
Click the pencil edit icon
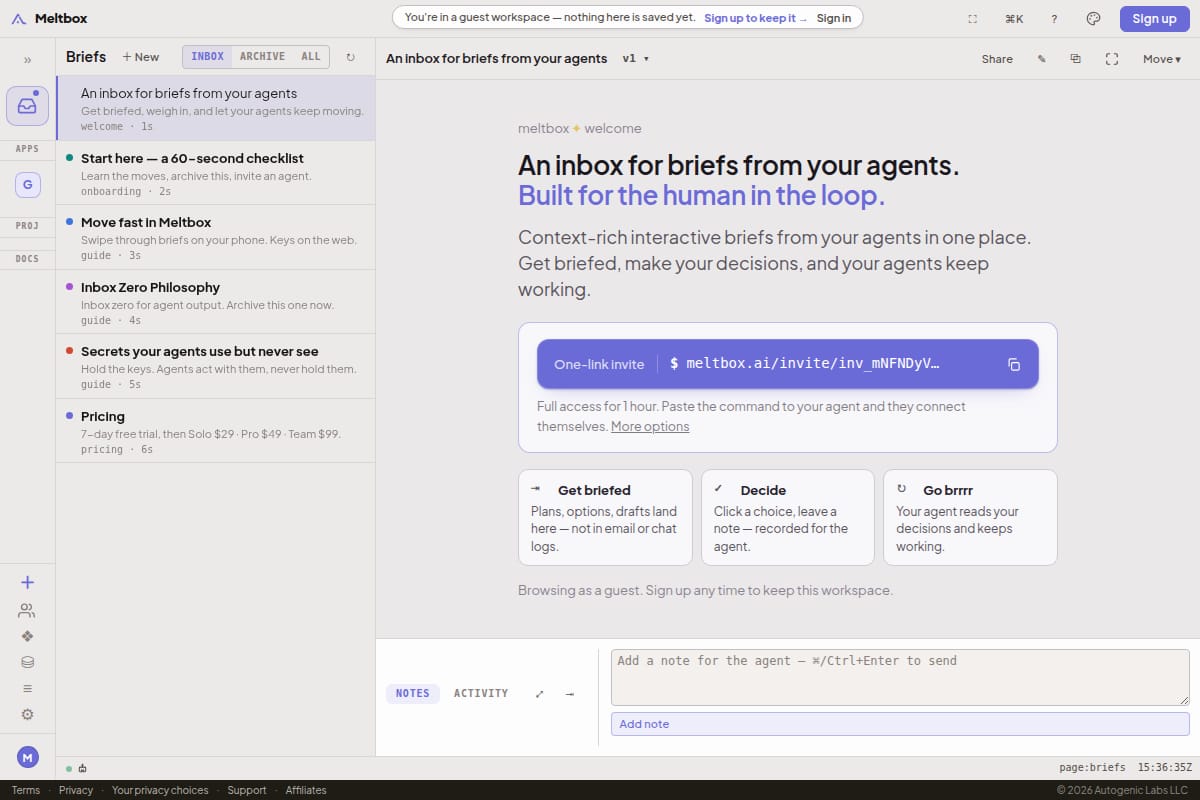(1041, 59)
